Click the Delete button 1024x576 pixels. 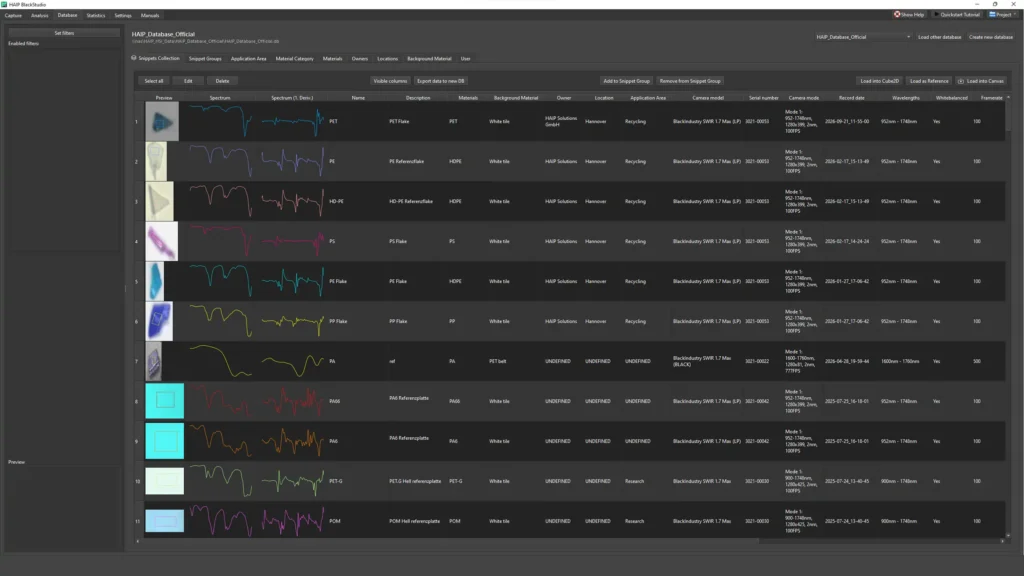coord(222,81)
